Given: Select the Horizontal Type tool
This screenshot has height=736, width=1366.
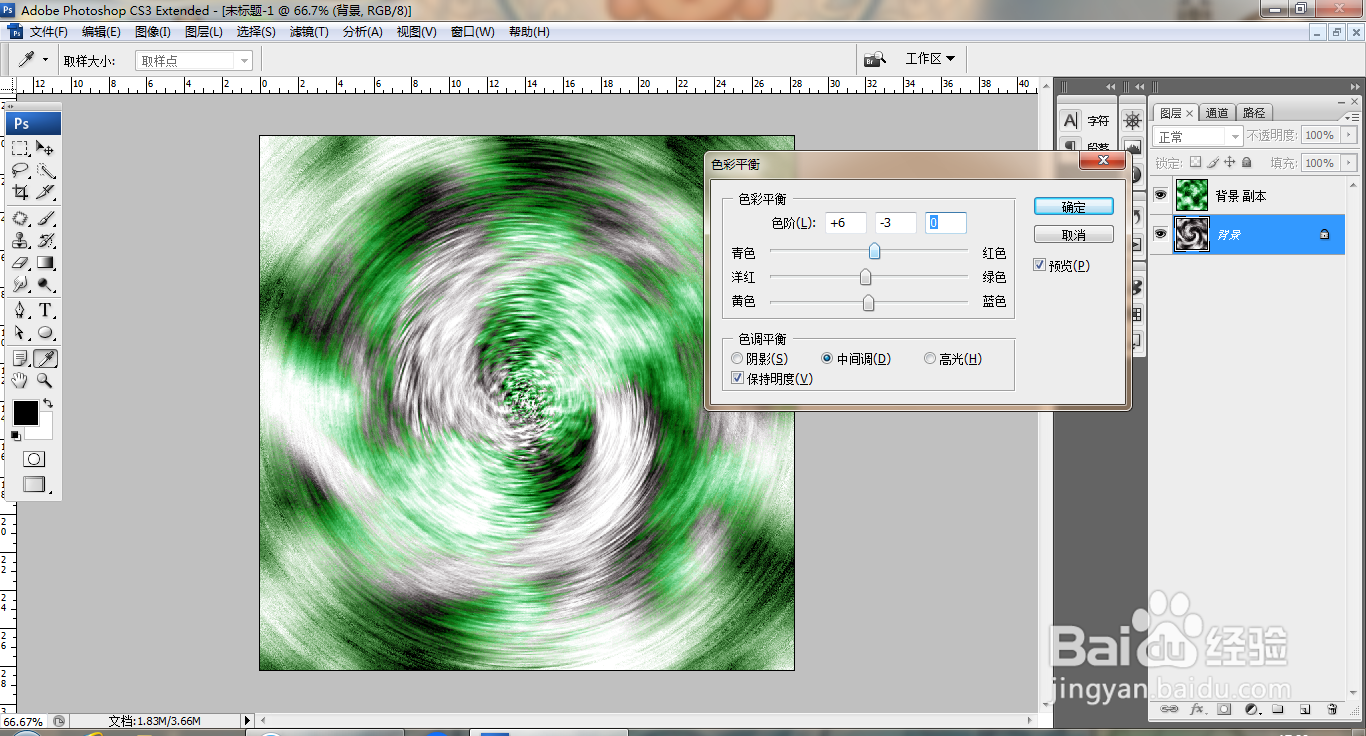Looking at the screenshot, I should 46,310.
